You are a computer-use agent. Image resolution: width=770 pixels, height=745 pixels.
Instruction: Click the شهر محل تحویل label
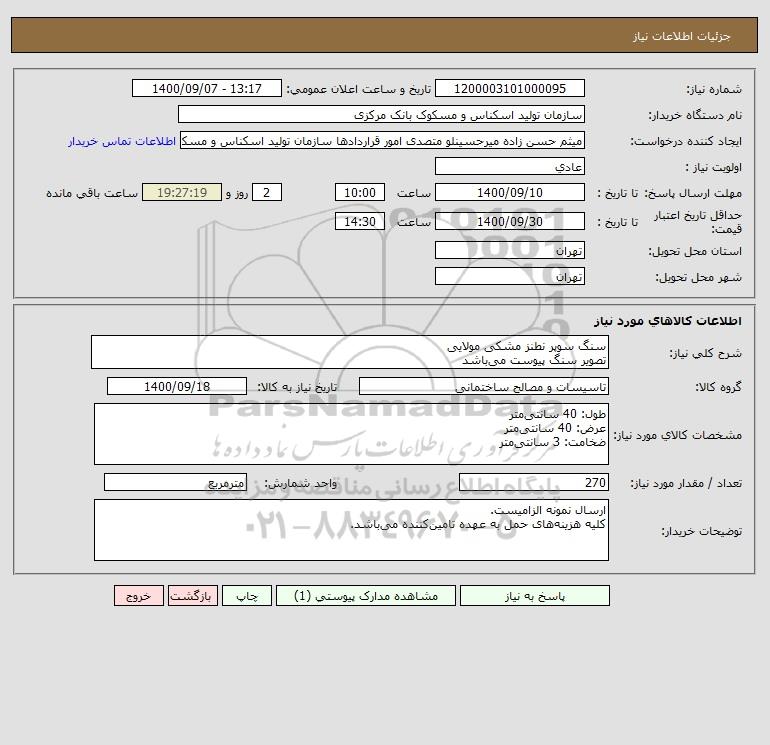pos(699,277)
